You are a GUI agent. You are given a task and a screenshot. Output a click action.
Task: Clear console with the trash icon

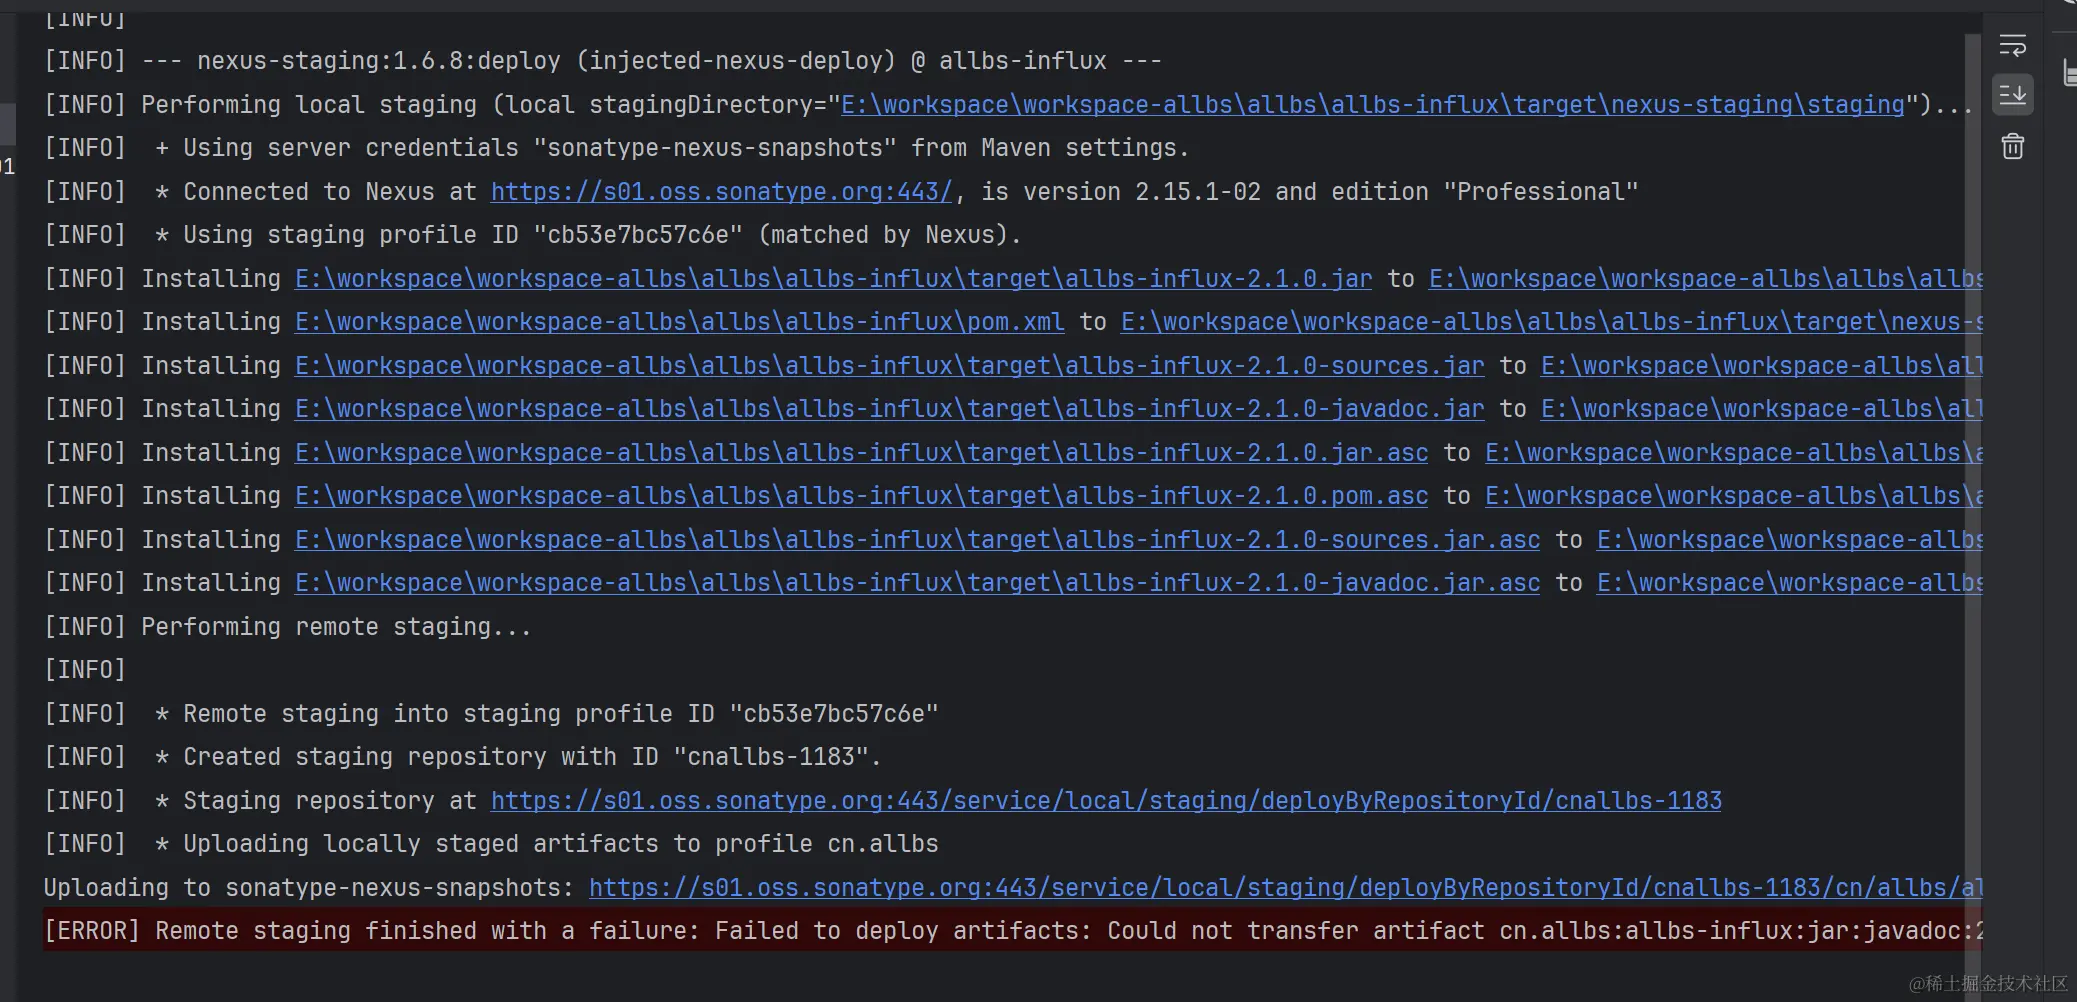(2012, 147)
